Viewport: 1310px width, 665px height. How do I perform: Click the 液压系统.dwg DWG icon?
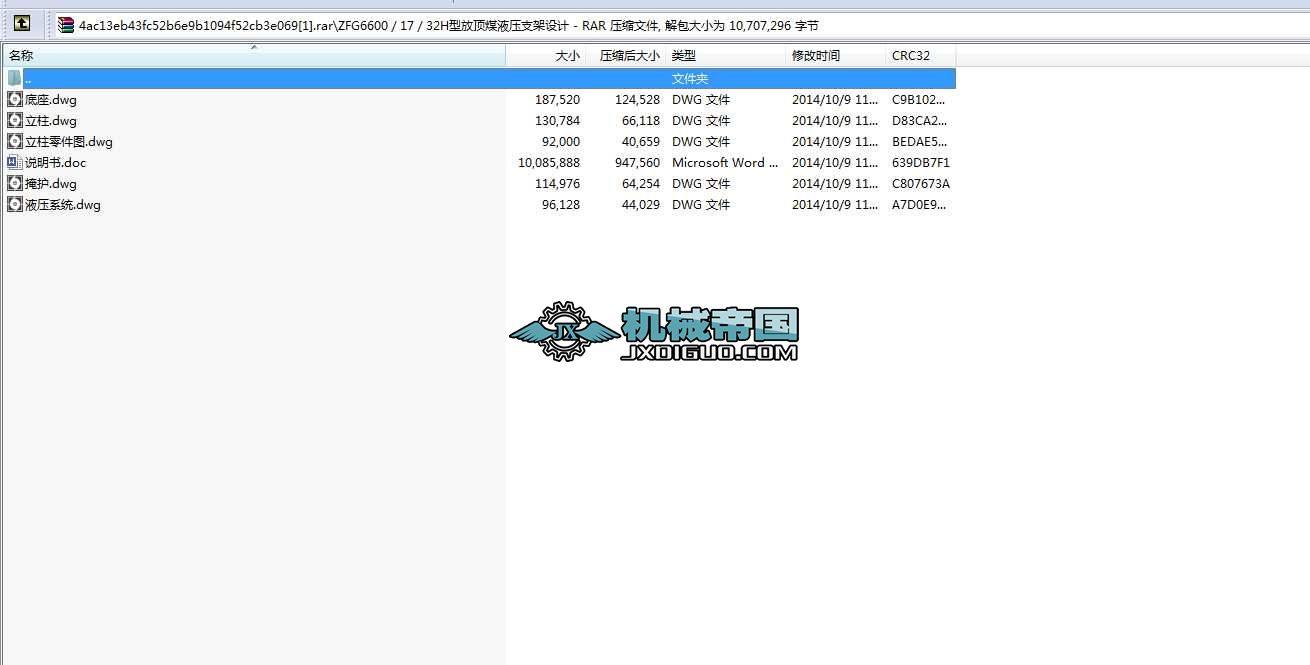click(x=14, y=204)
